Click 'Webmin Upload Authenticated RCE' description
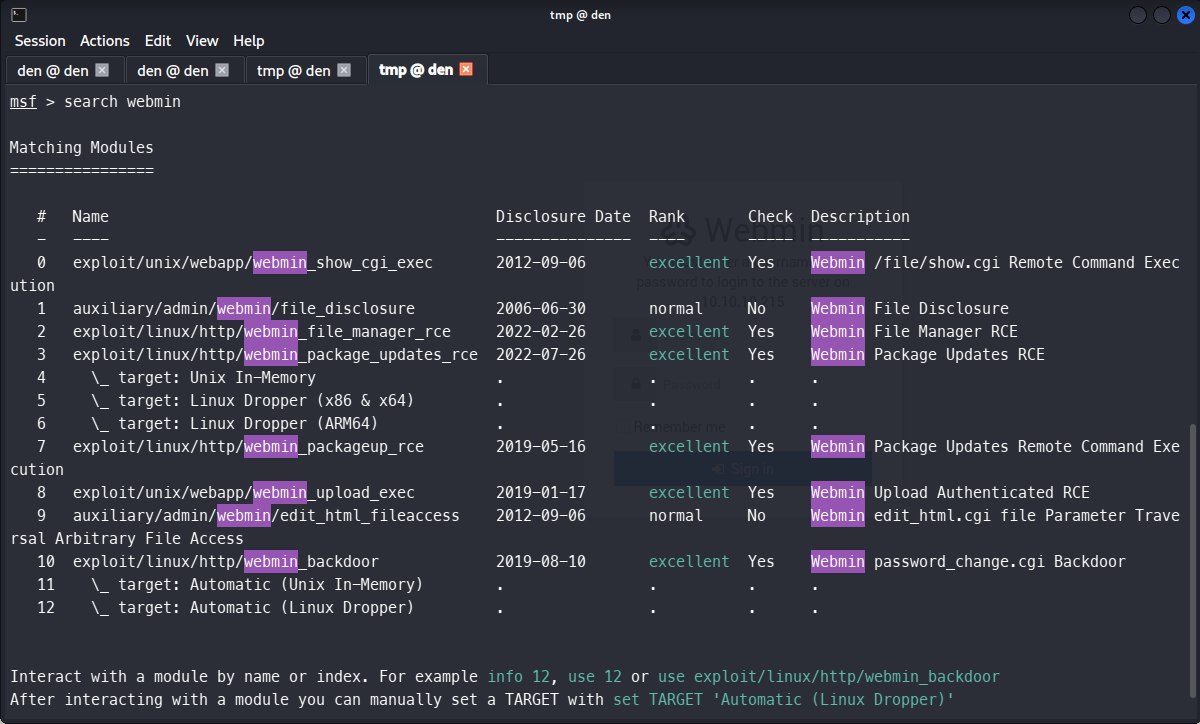 pyautogui.click(x=951, y=493)
